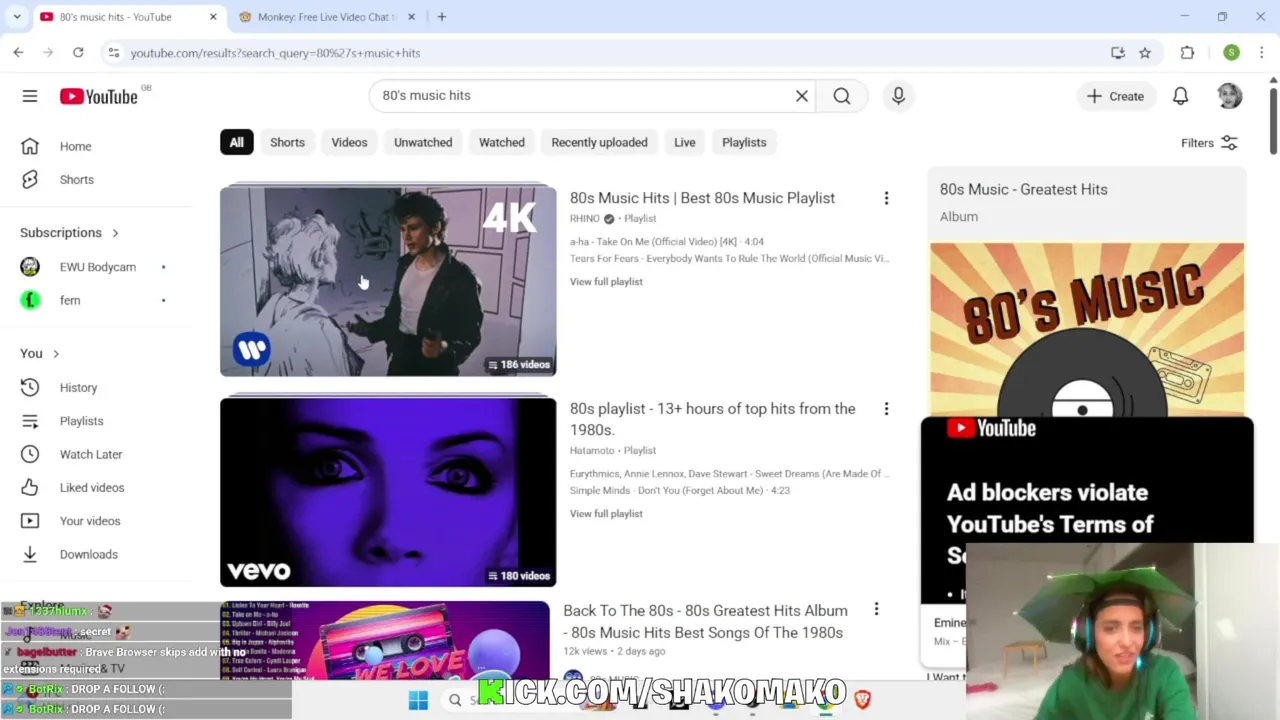The width and height of the screenshot is (1280, 720).
Task: Switch to the Monkey Free Live Video Chat tab
Action: point(325,17)
